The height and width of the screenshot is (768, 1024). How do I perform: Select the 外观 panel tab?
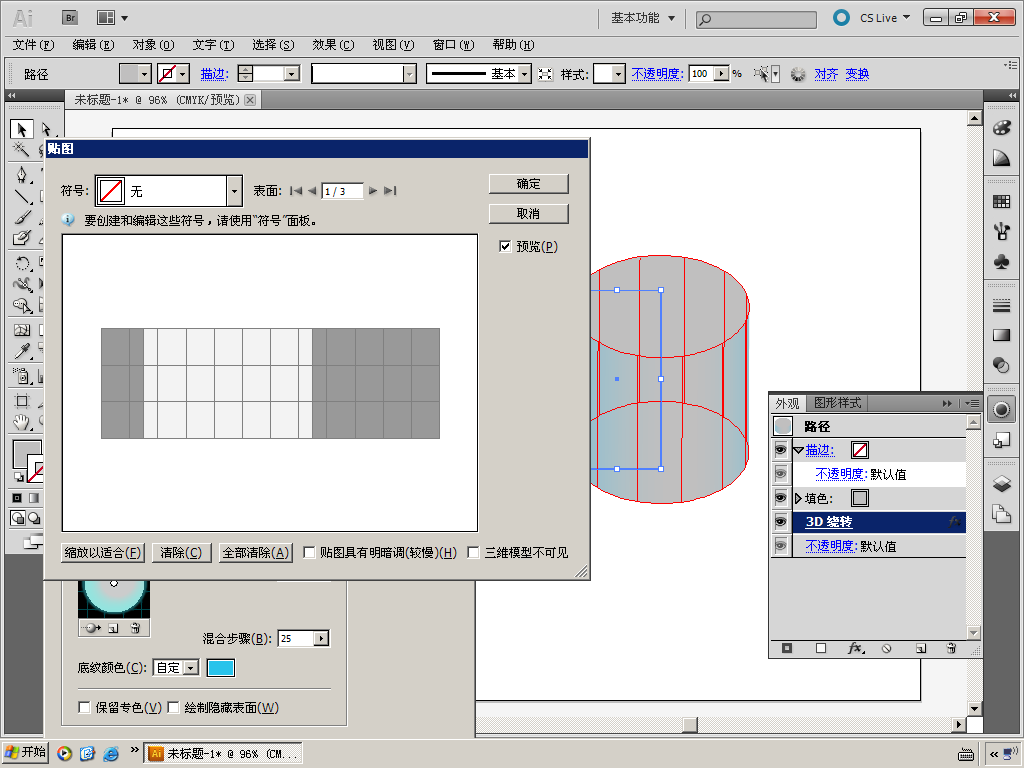point(788,404)
